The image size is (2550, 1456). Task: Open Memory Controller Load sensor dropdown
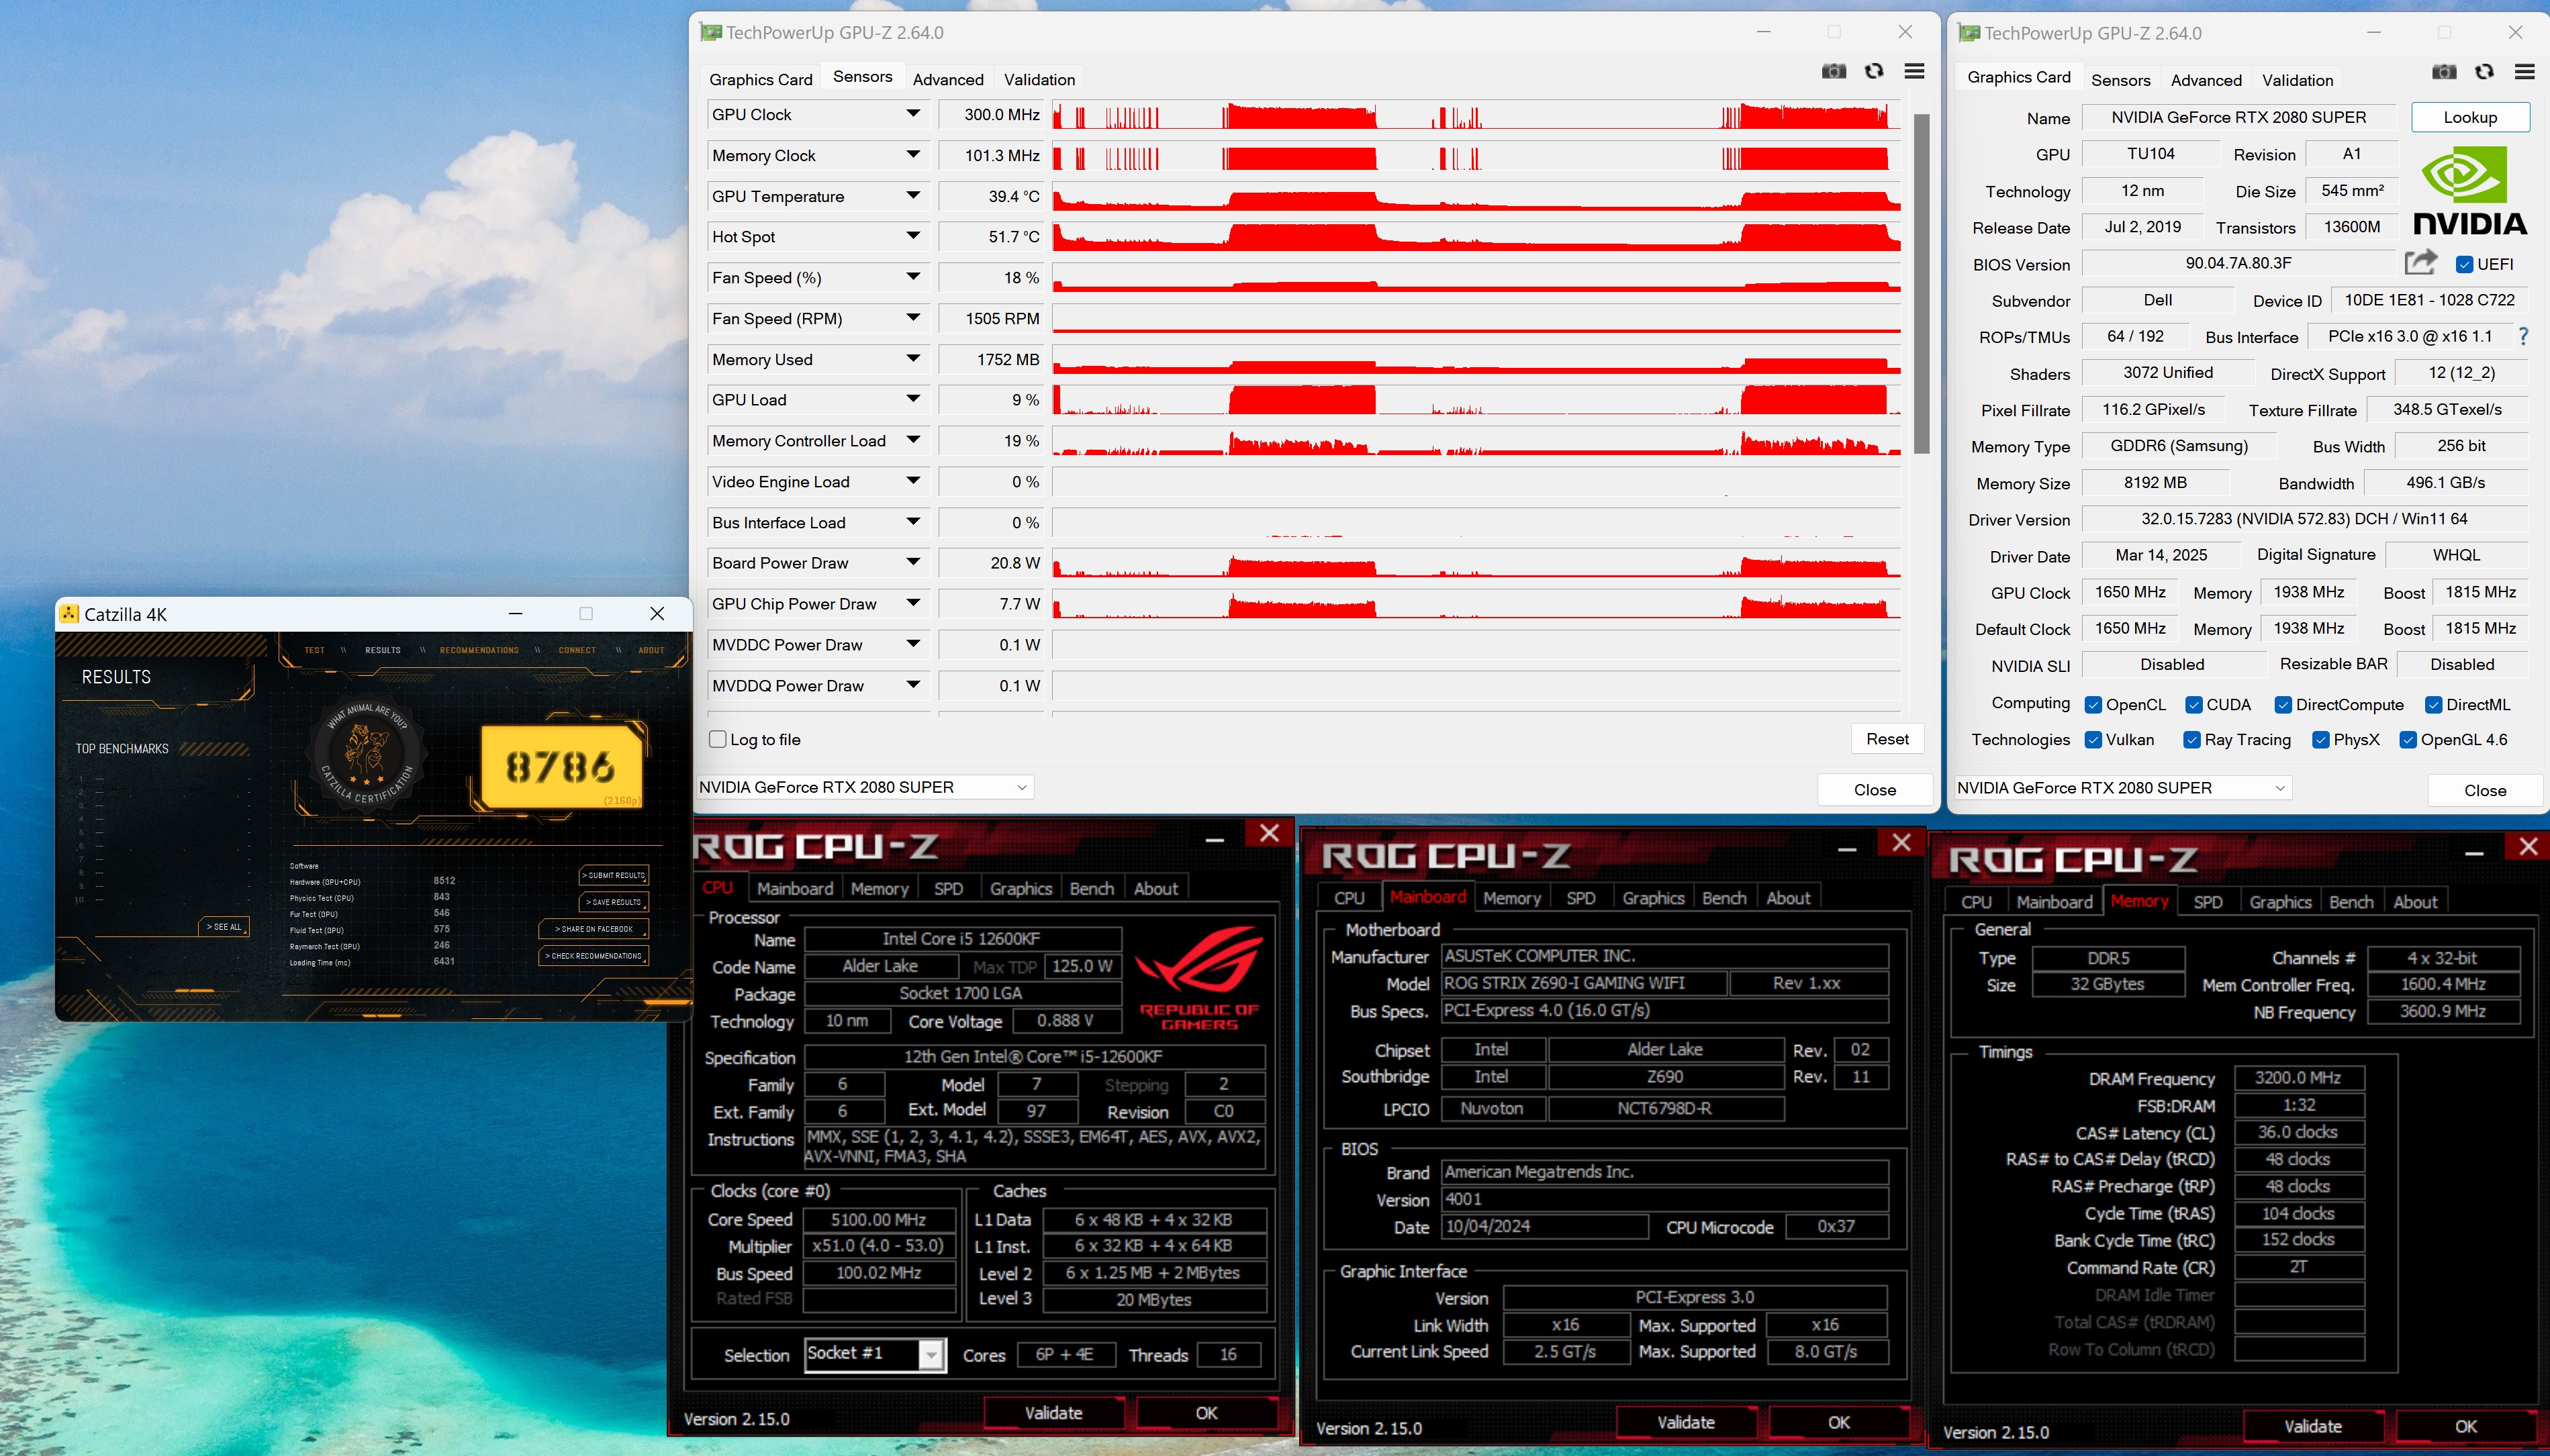[913, 440]
